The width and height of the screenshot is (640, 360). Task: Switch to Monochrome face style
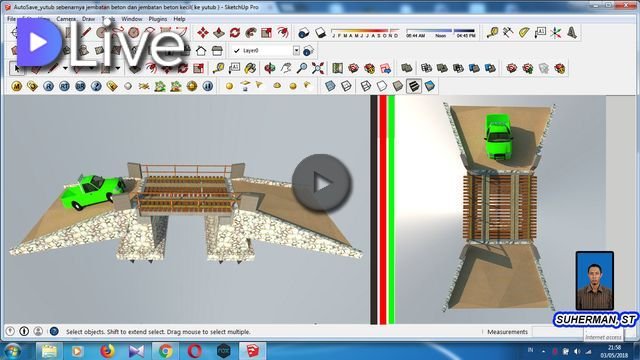(x=430, y=86)
